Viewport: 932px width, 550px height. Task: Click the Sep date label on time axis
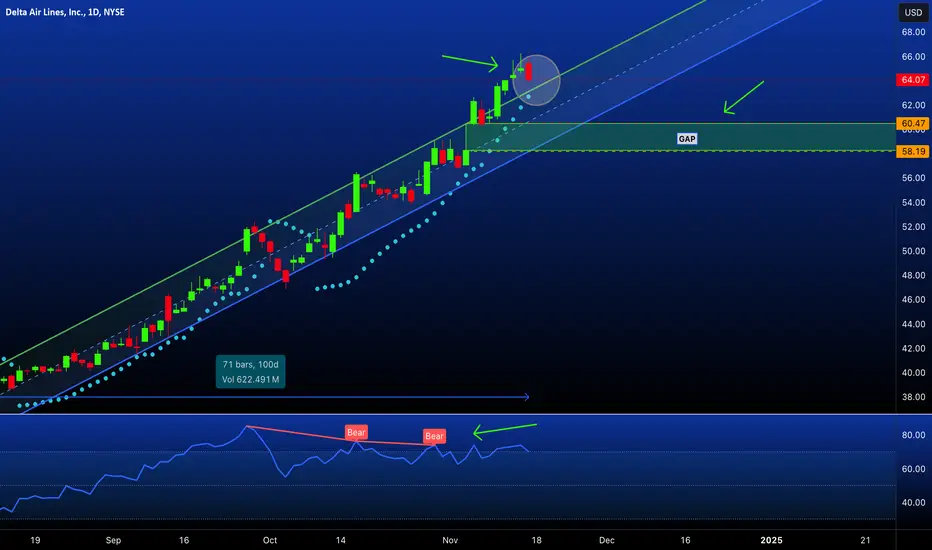click(x=113, y=540)
